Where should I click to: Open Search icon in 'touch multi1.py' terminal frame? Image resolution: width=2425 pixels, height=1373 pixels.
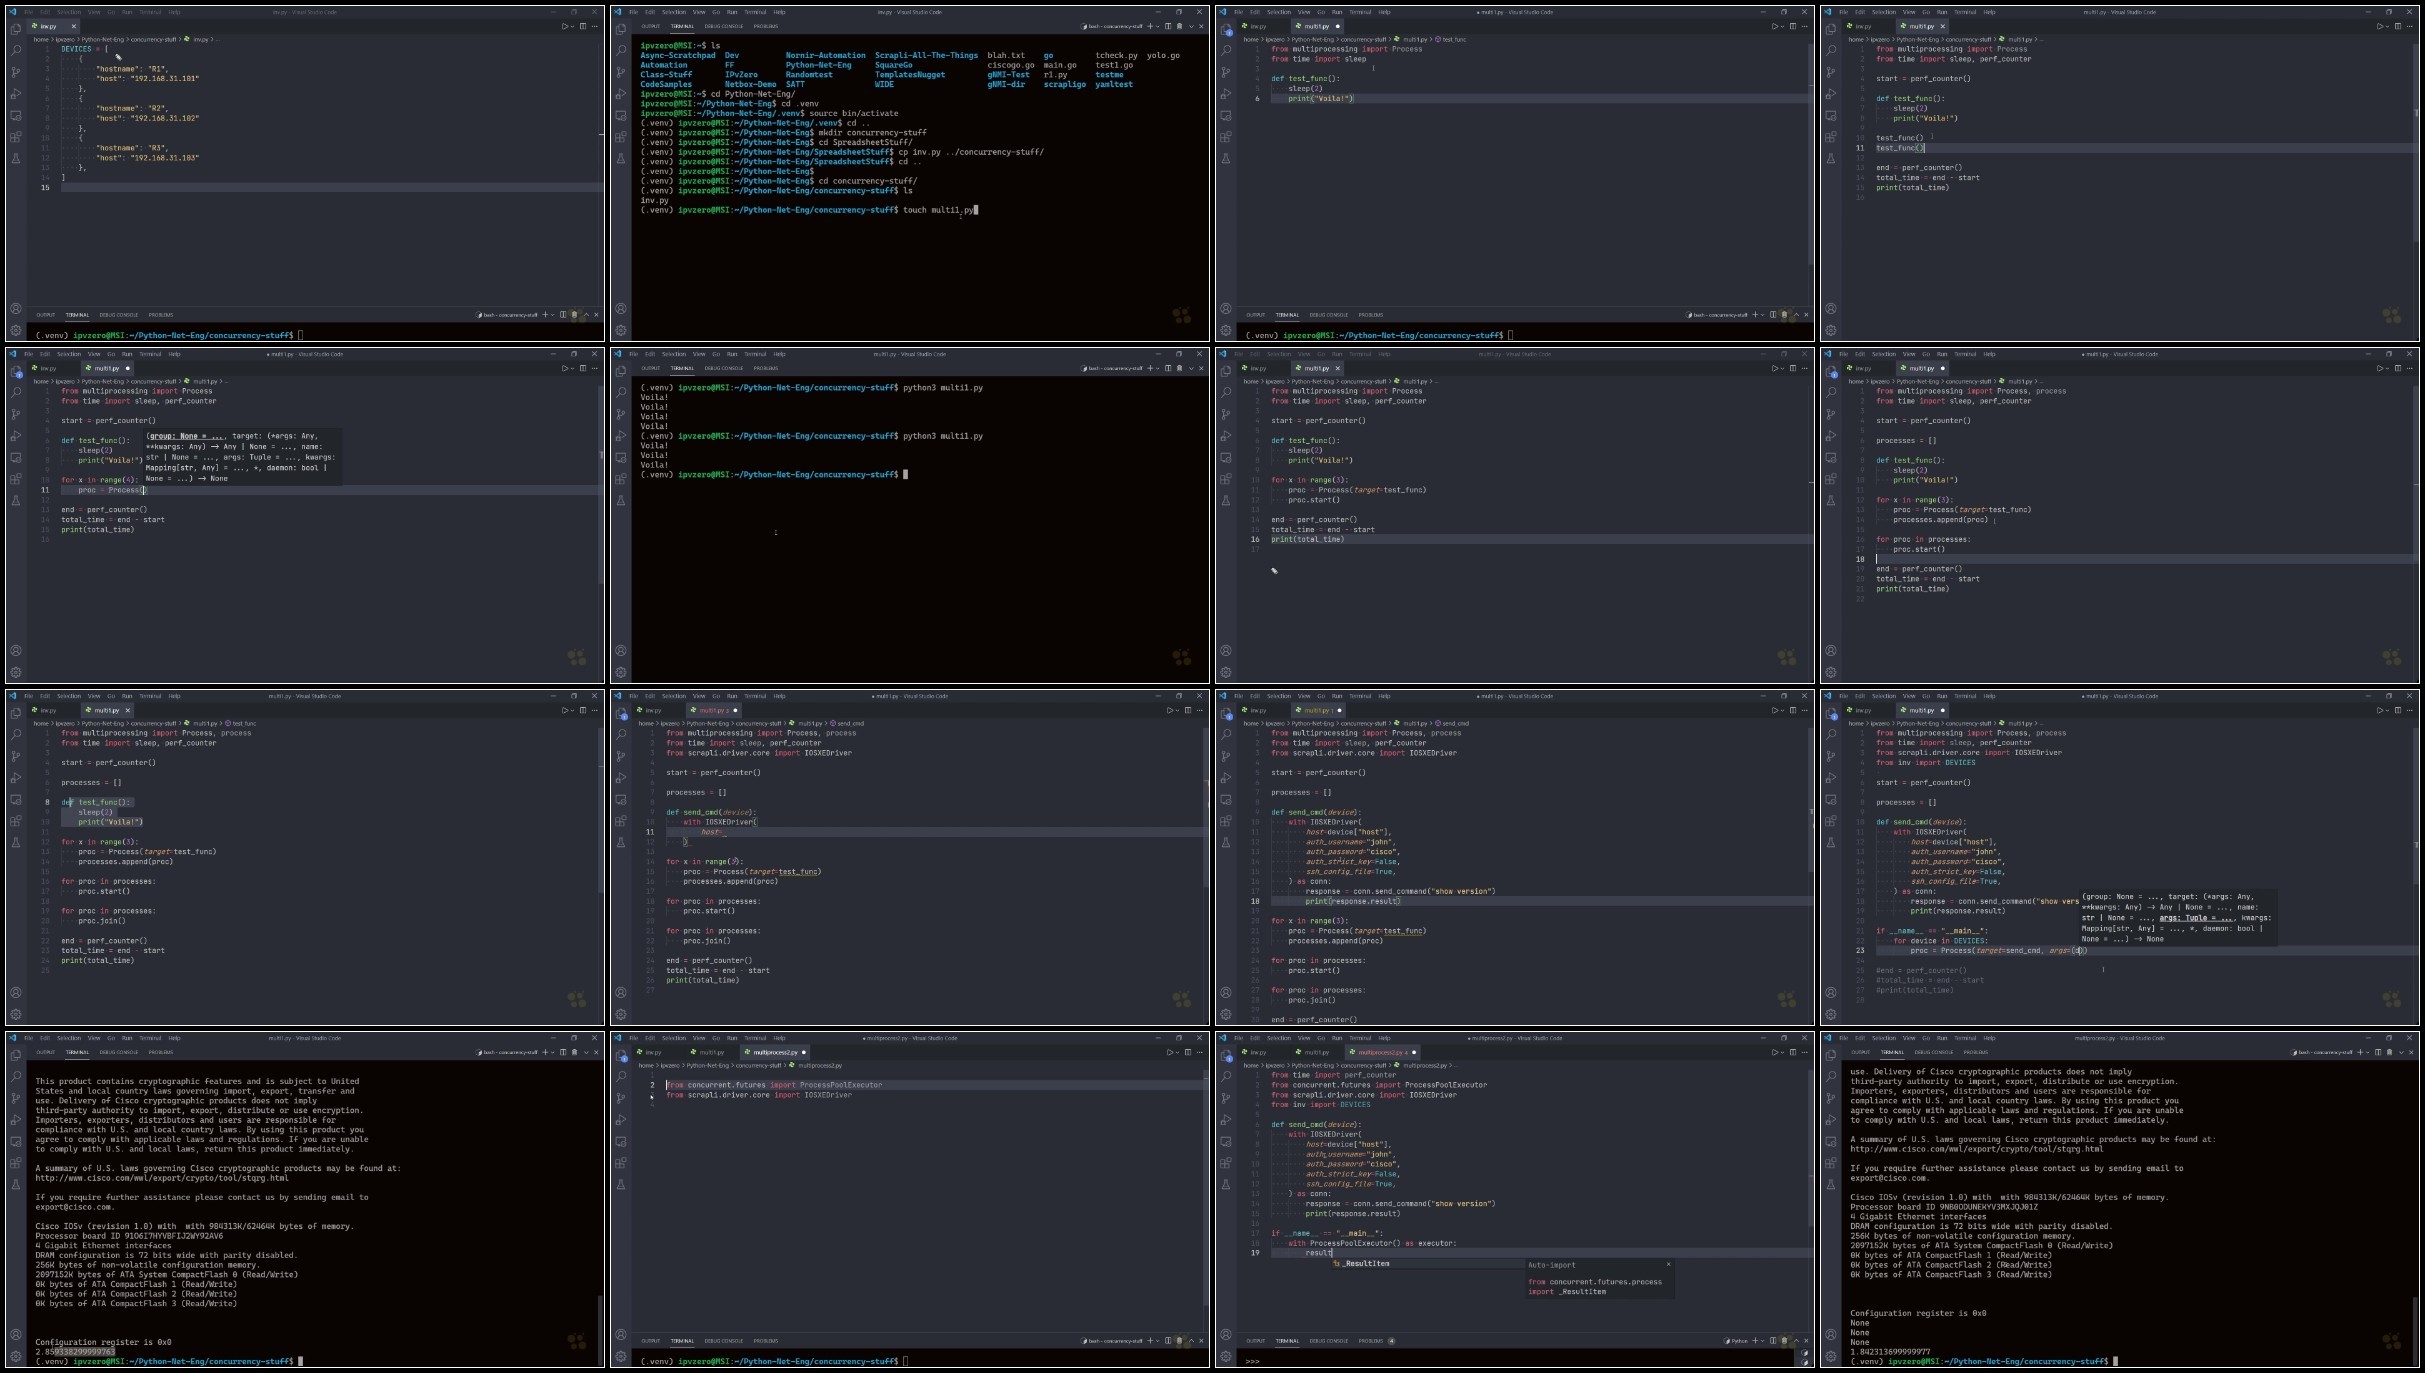(x=621, y=50)
